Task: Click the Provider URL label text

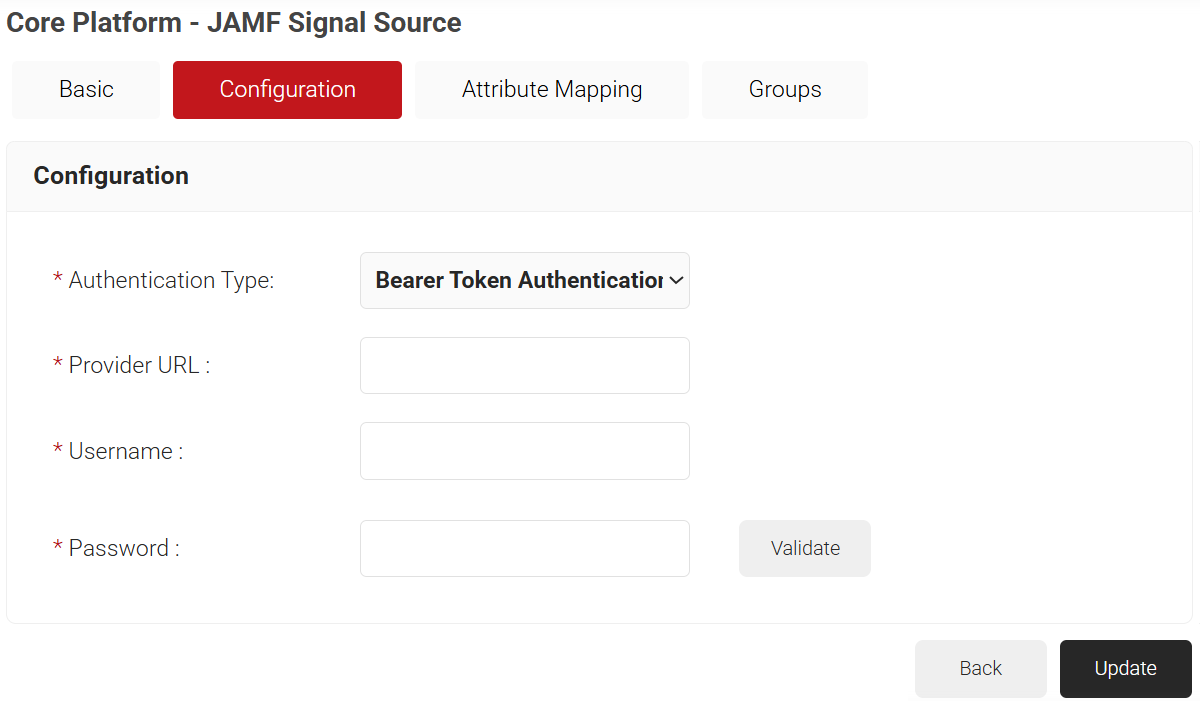Action: [x=139, y=366]
